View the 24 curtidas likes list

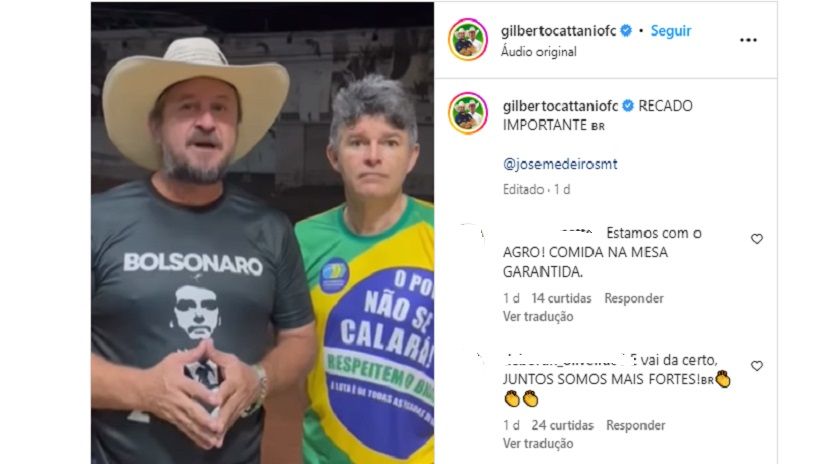pos(562,425)
